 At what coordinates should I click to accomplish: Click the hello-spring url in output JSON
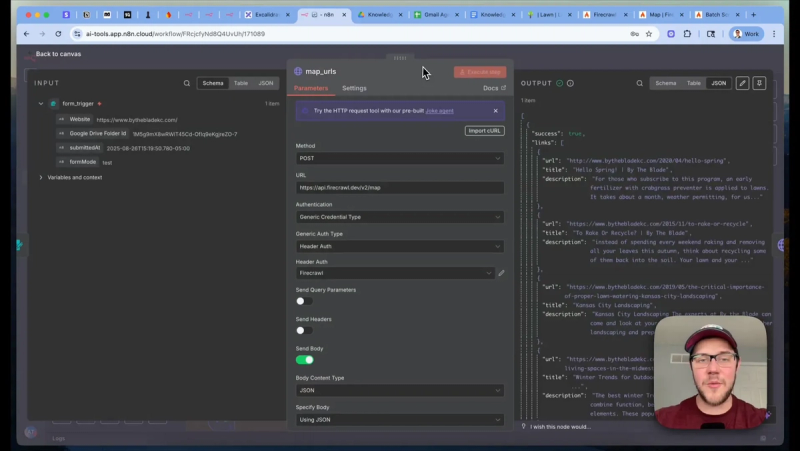648,161
